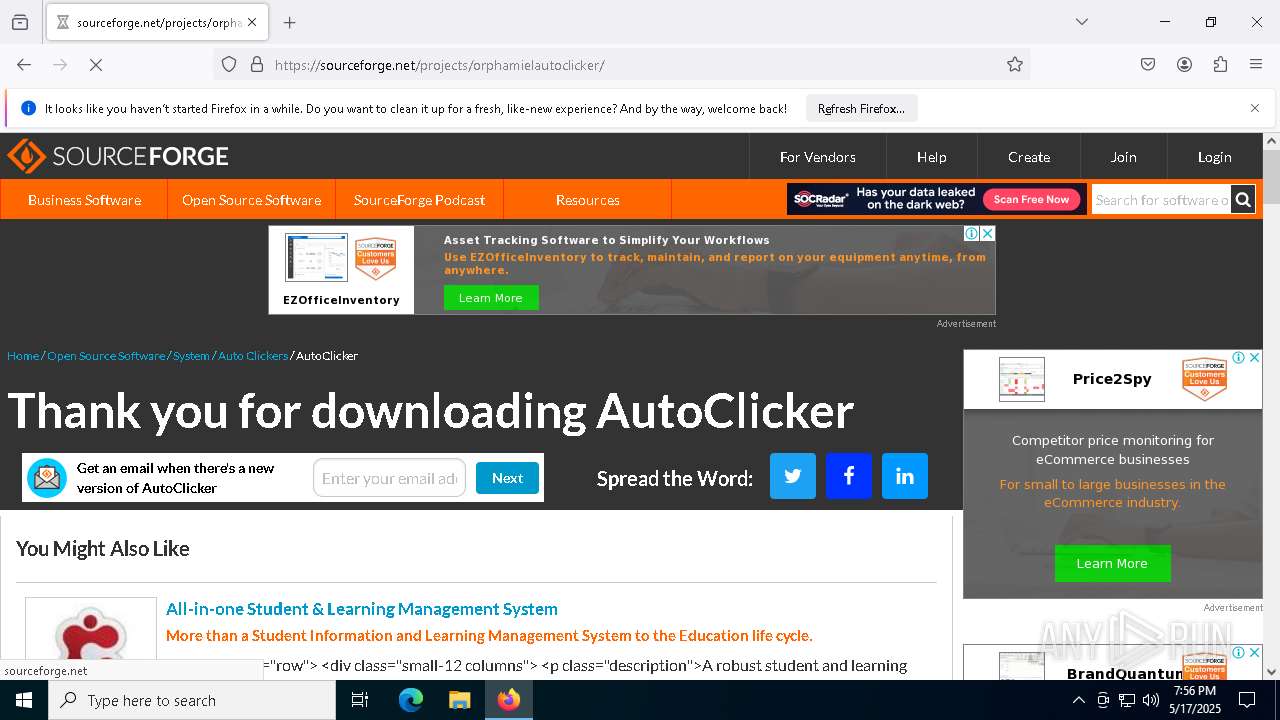The width and height of the screenshot is (1280, 720).
Task: Stop loading the page
Action: tap(97, 65)
